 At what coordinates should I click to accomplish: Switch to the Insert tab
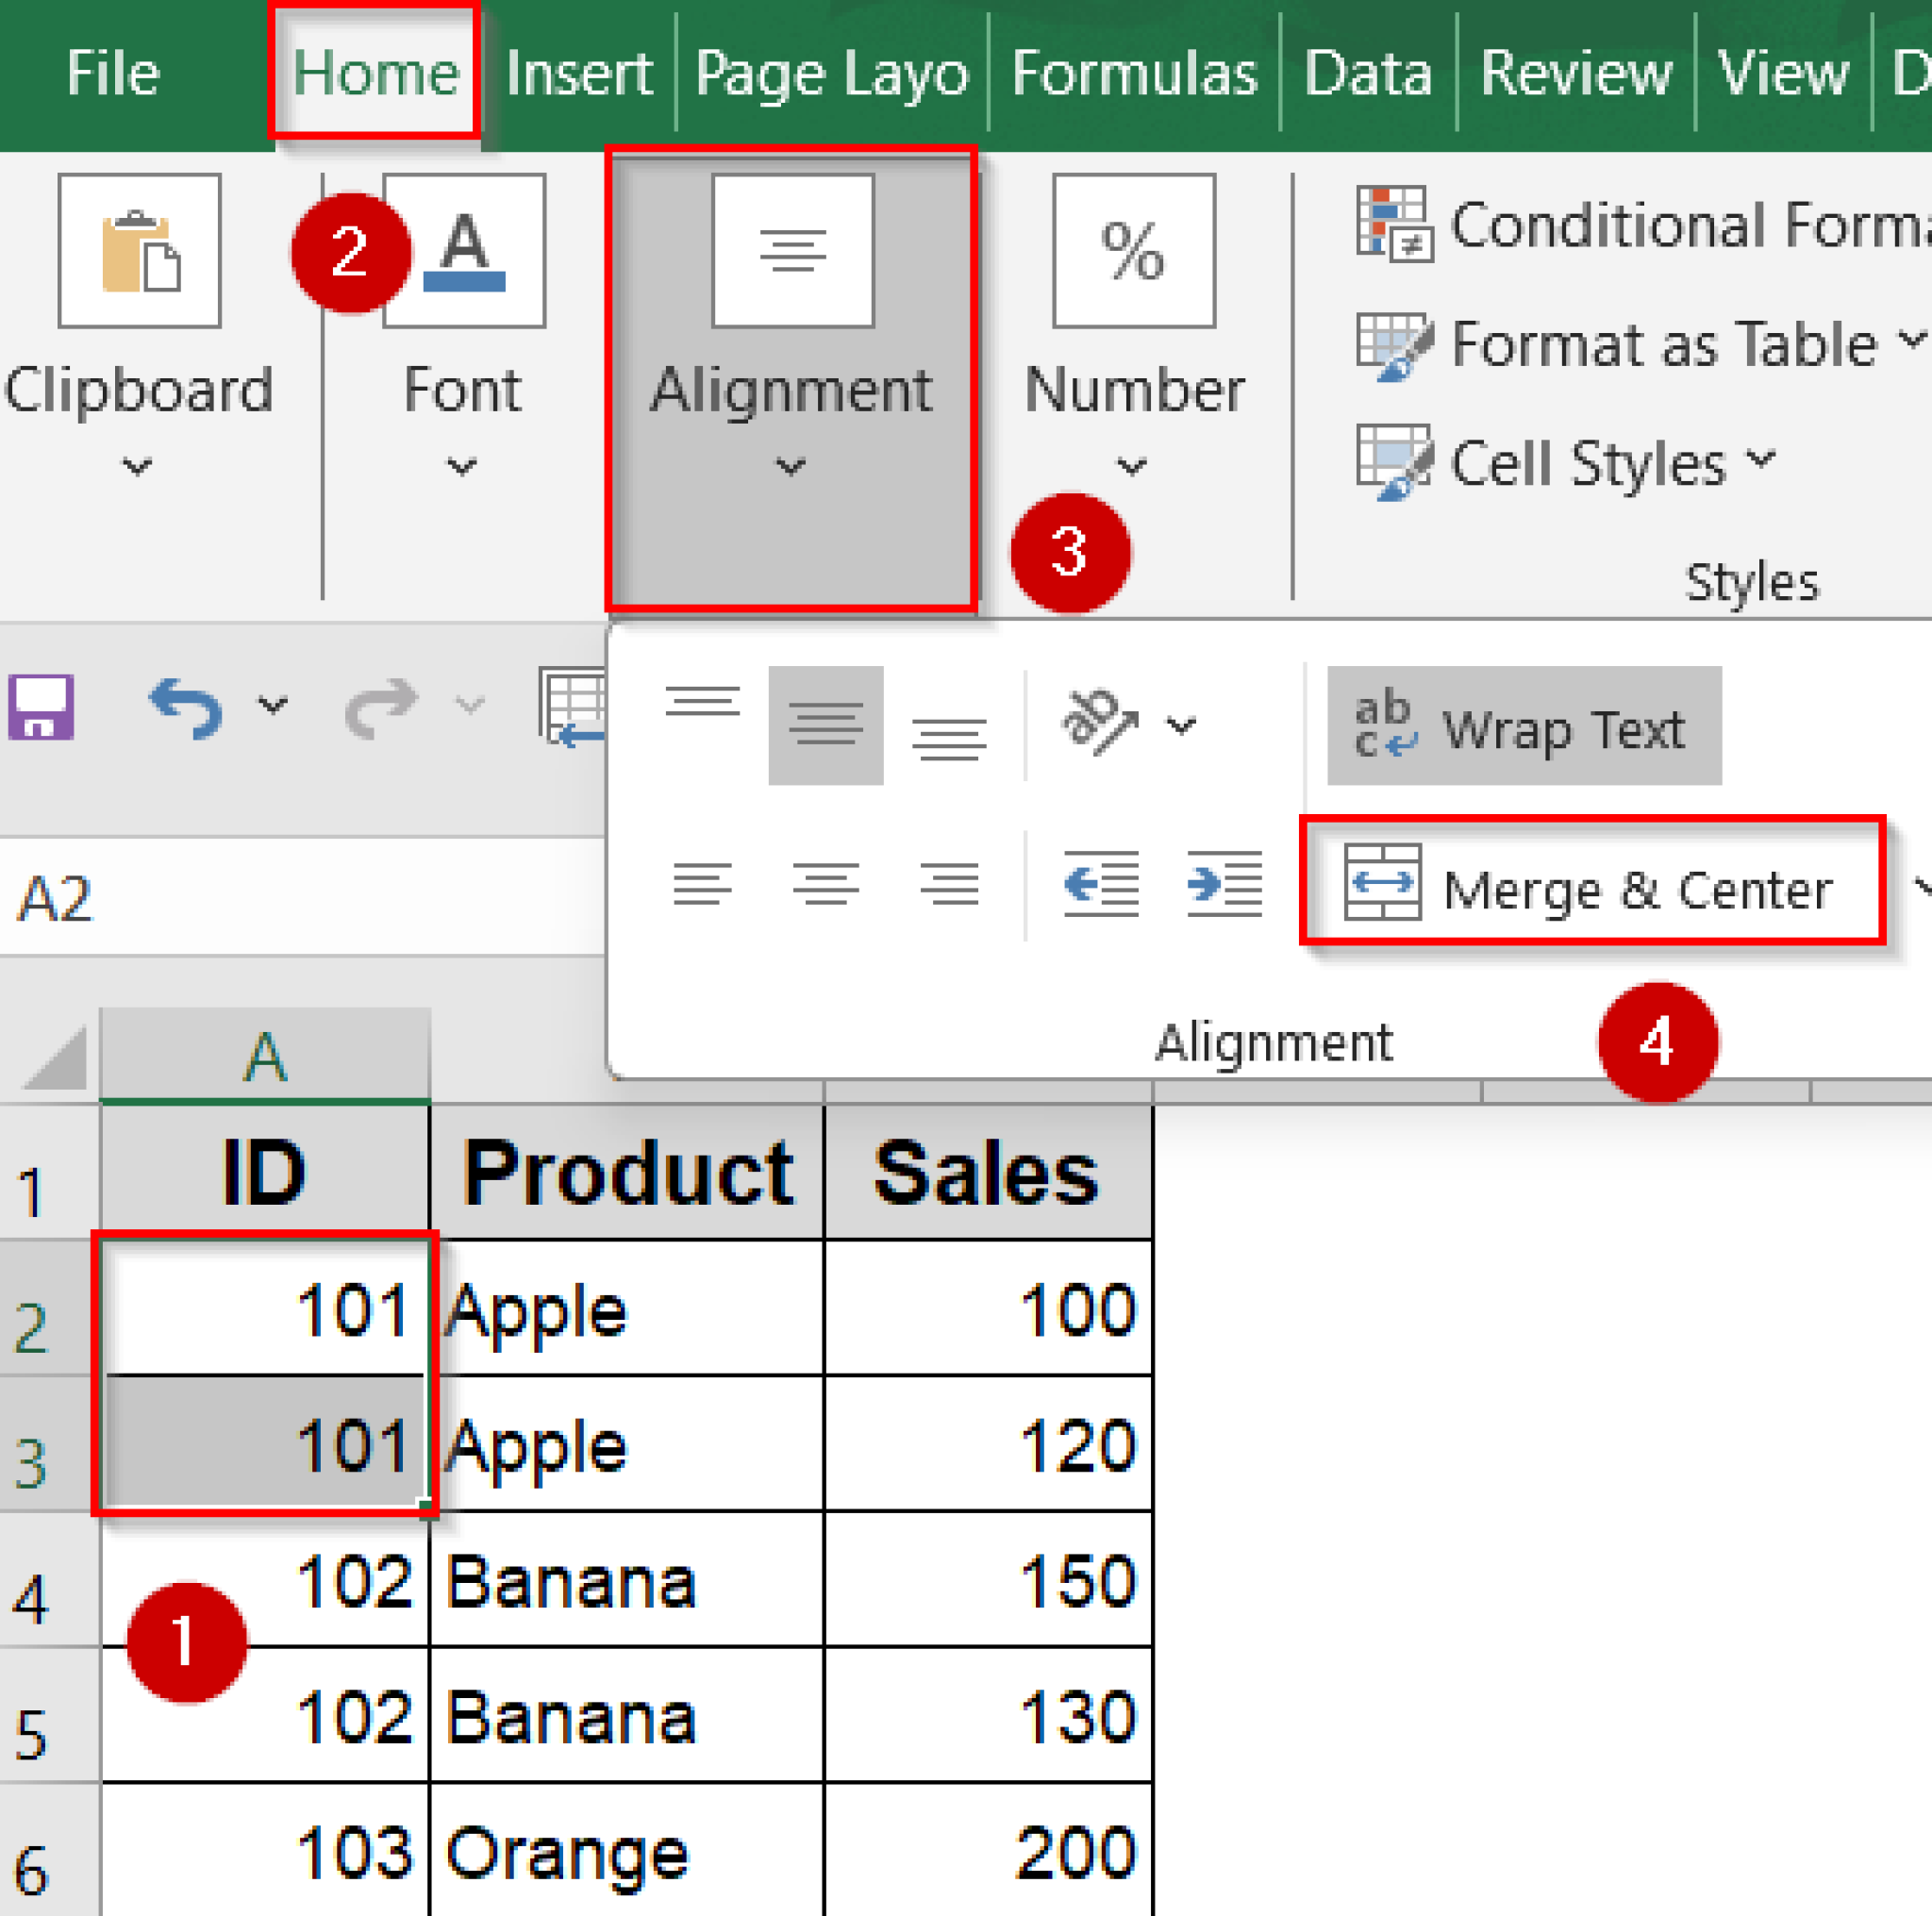(578, 74)
